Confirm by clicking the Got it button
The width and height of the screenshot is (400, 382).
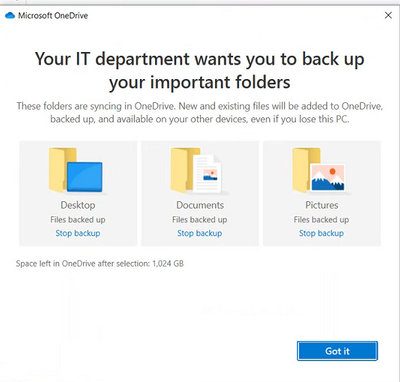(x=337, y=351)
